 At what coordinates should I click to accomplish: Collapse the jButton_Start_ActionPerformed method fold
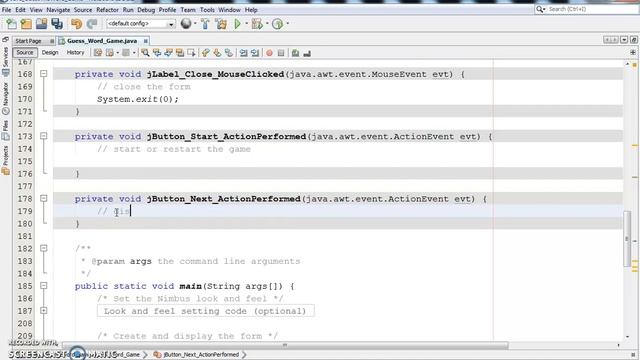(x=44, y=136)
